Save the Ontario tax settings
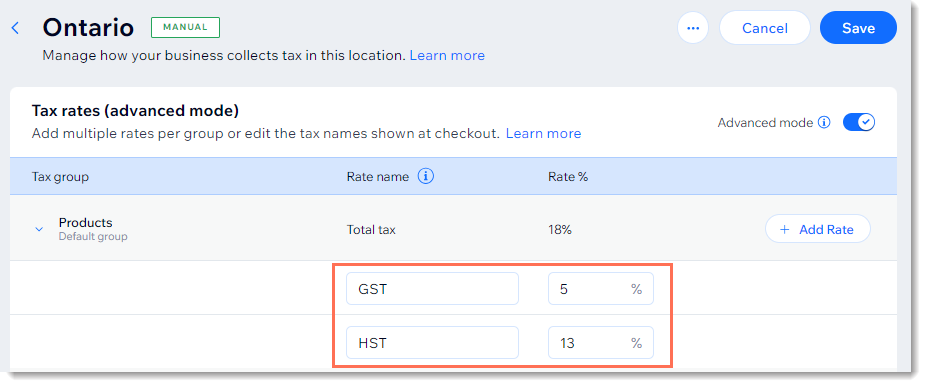926x387 pixels. 858,28
